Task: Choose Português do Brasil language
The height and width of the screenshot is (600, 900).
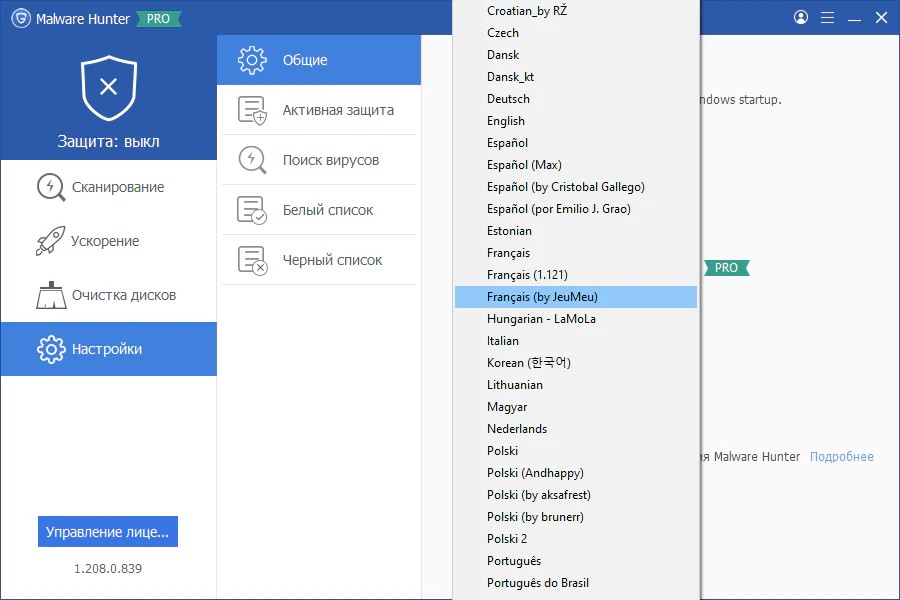Action: [x=537, y=583]
